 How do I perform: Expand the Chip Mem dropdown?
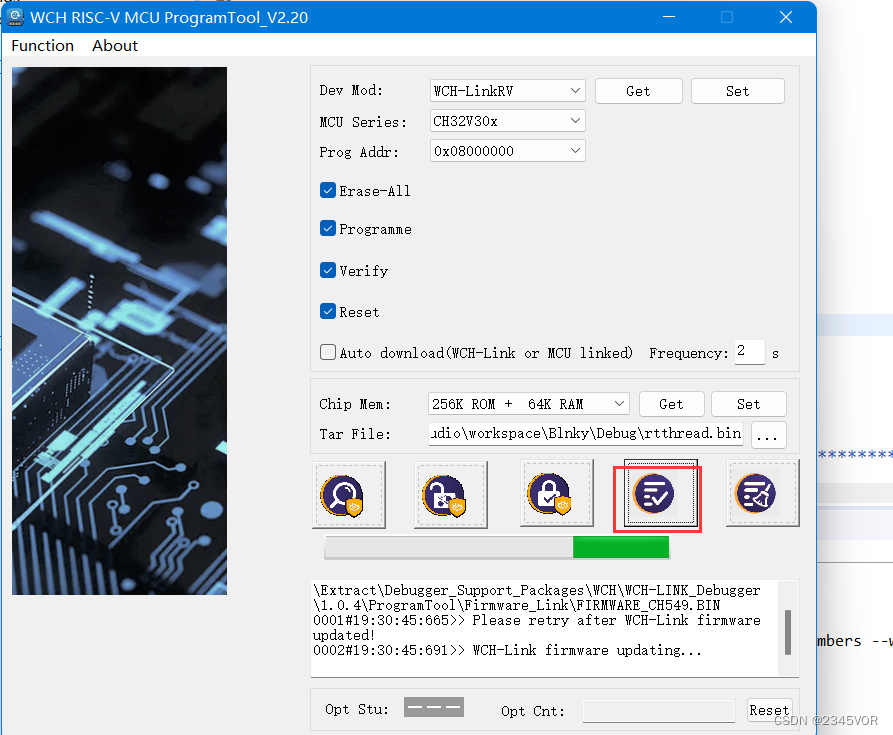(528, 403)
